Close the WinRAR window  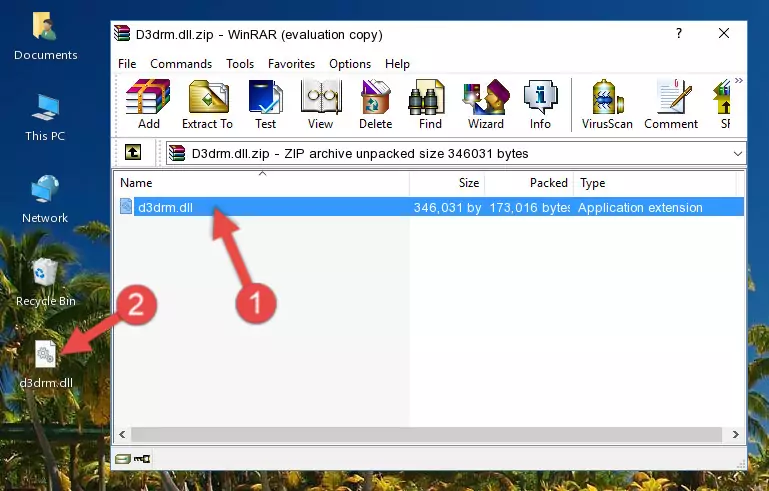[x=724, y=33]
